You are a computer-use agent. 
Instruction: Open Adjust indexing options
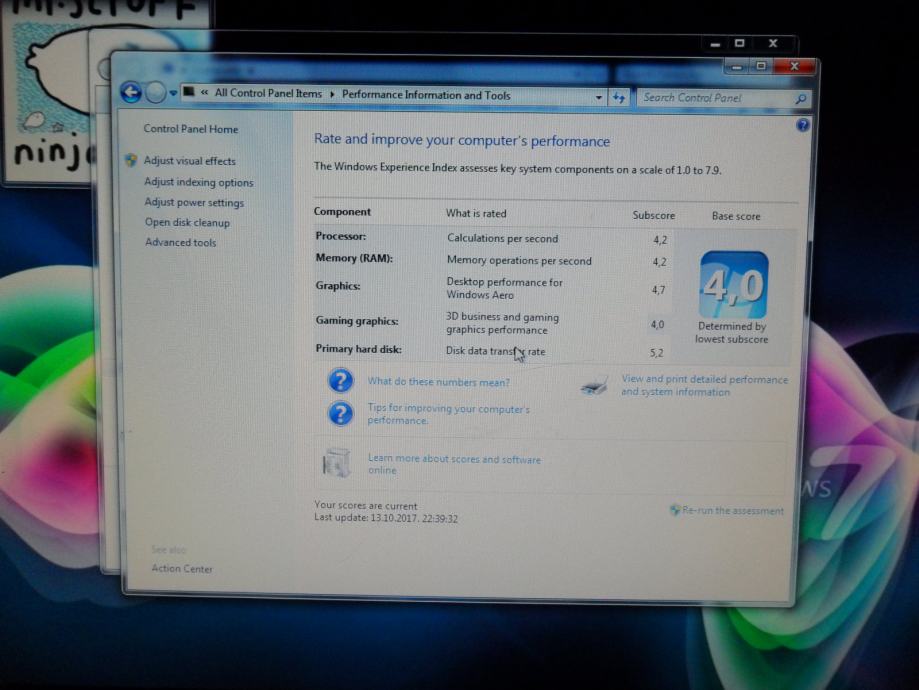point(199,182)
